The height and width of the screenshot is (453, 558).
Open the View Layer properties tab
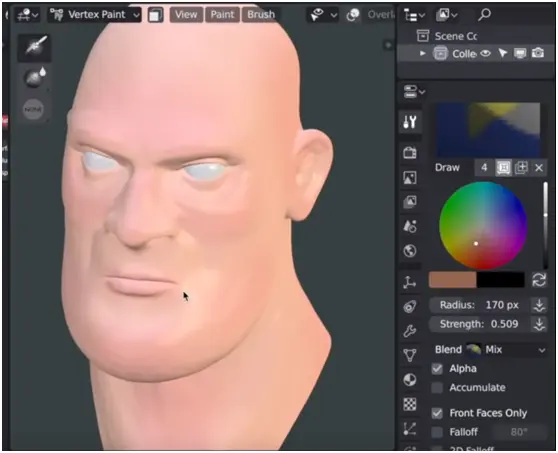[410, 202]
